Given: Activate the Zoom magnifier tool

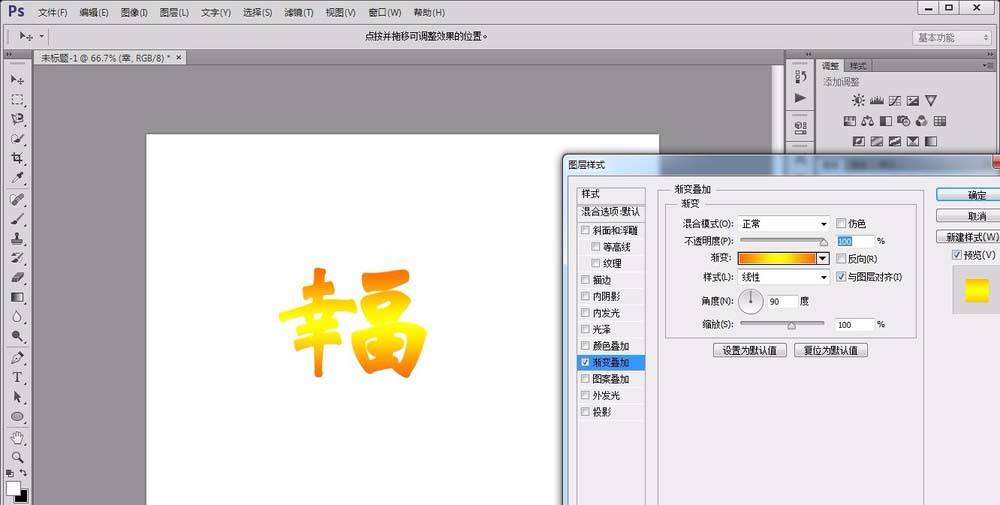Looking at the screenshot, I should (x=18, y=456).
